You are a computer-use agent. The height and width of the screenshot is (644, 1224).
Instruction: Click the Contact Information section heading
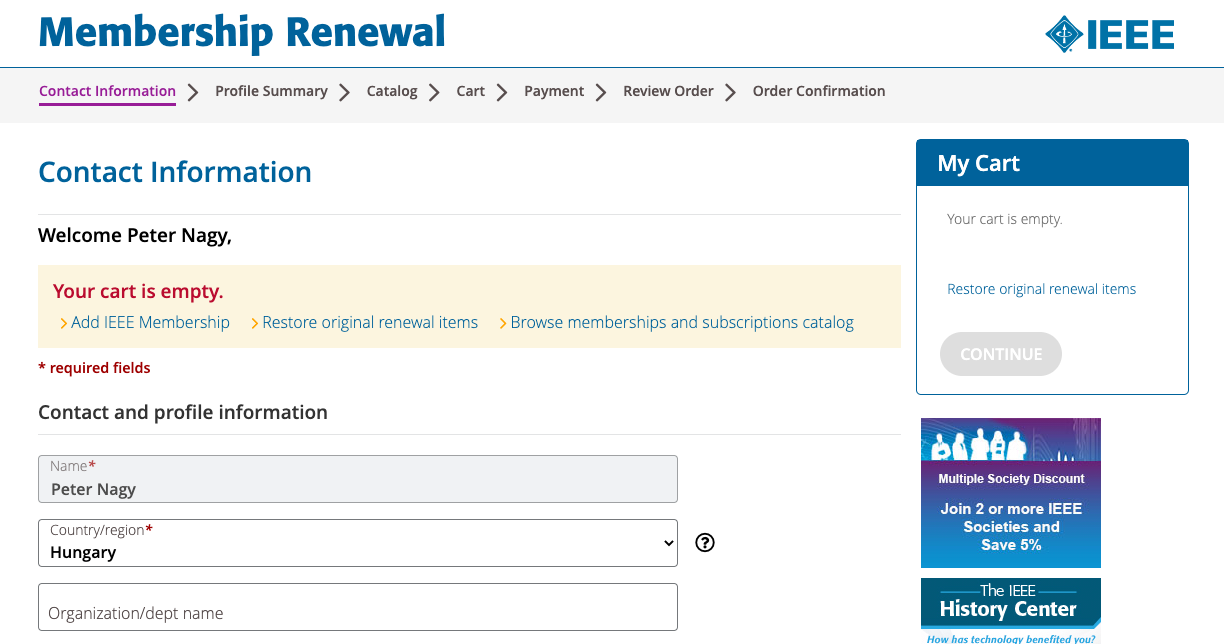175,172
